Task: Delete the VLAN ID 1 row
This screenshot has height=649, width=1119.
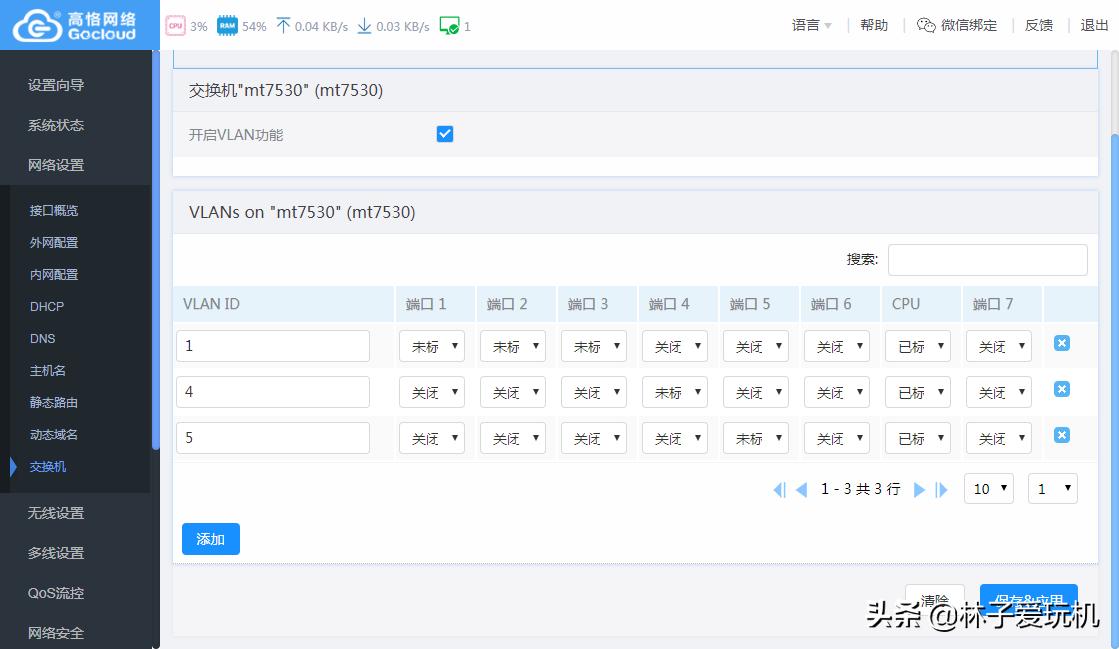Action: [x=1062, y=343]
